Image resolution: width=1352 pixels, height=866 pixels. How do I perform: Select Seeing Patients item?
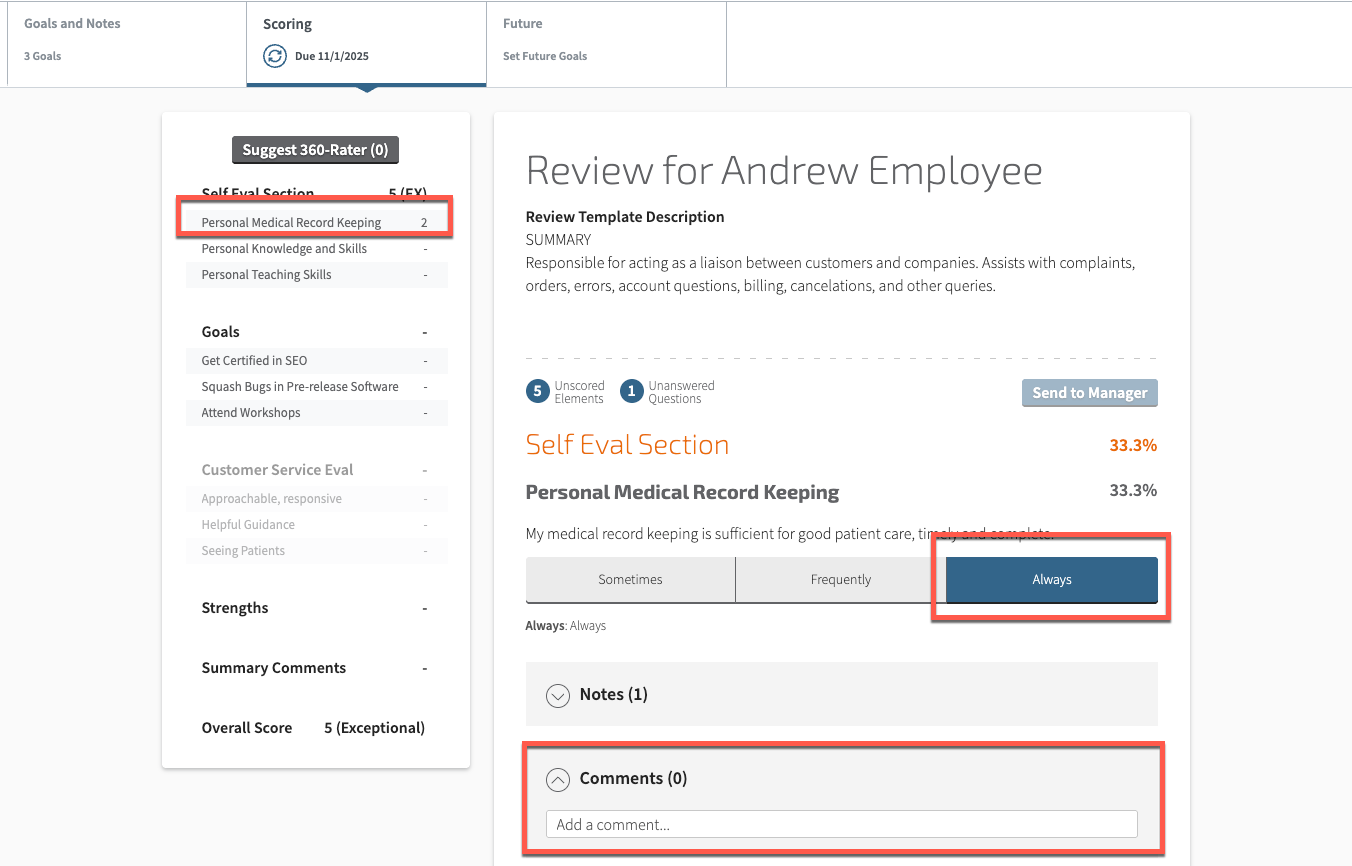tap(316, 551)
